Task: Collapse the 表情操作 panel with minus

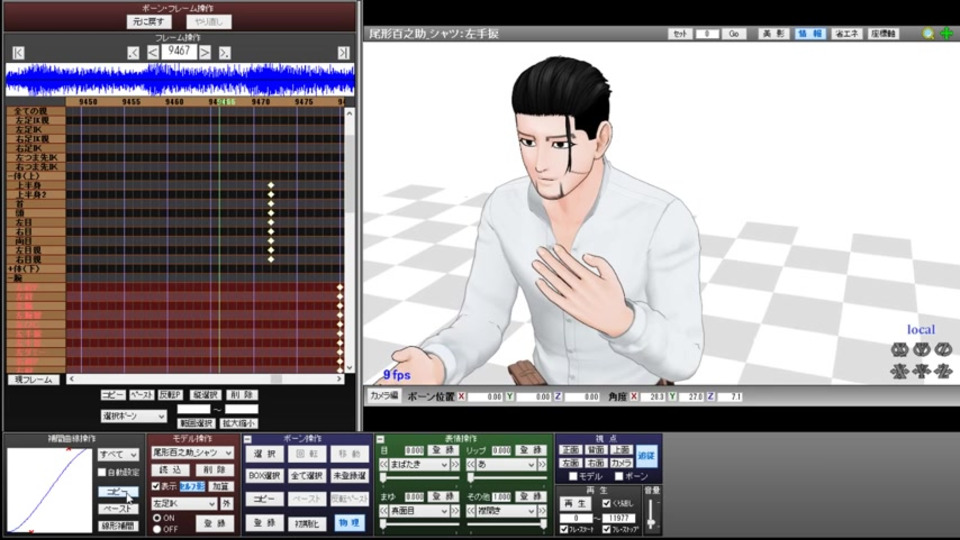Action: point(380,440)
